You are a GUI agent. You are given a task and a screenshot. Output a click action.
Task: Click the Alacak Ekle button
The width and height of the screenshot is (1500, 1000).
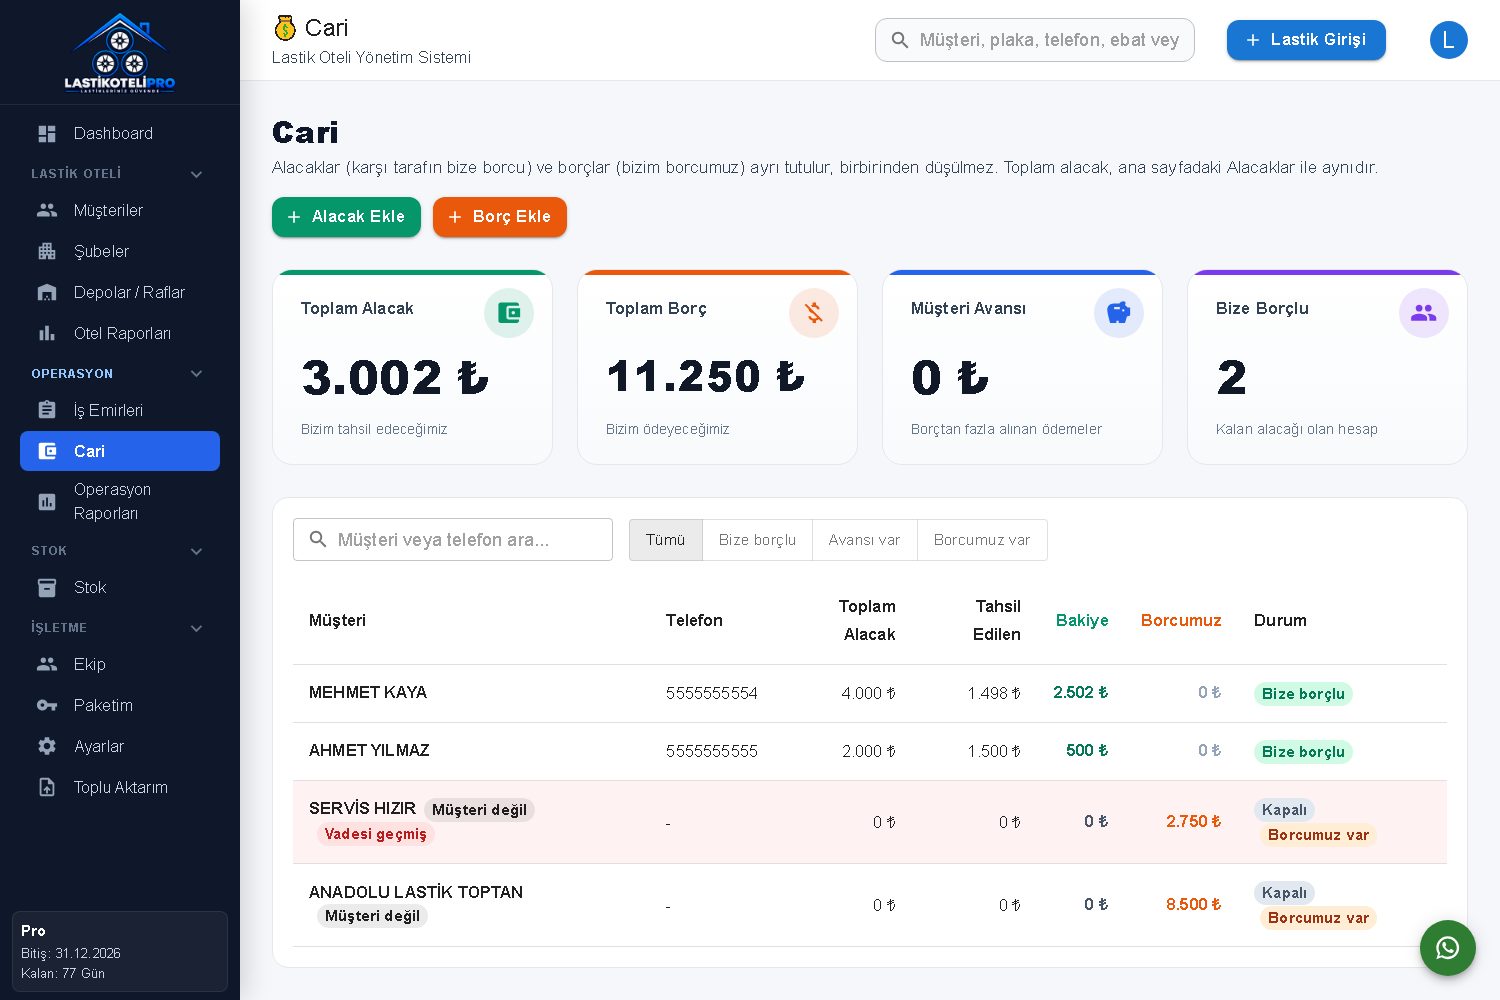pos(346,217)
